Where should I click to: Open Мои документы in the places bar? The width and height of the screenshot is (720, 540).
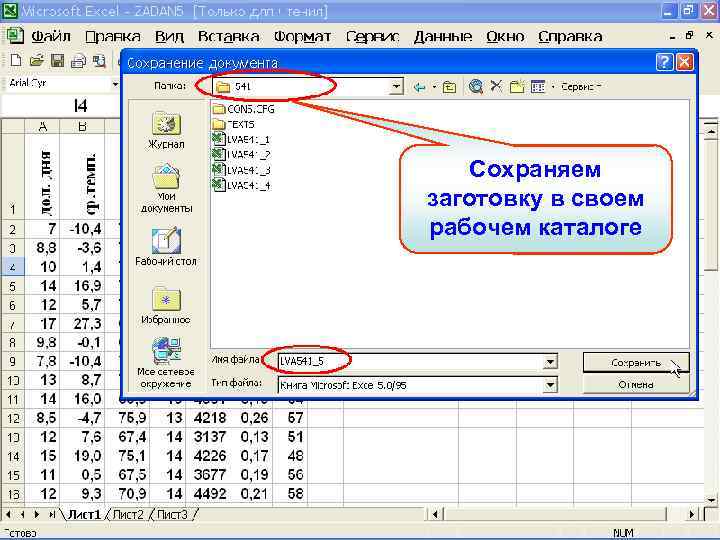166,188
